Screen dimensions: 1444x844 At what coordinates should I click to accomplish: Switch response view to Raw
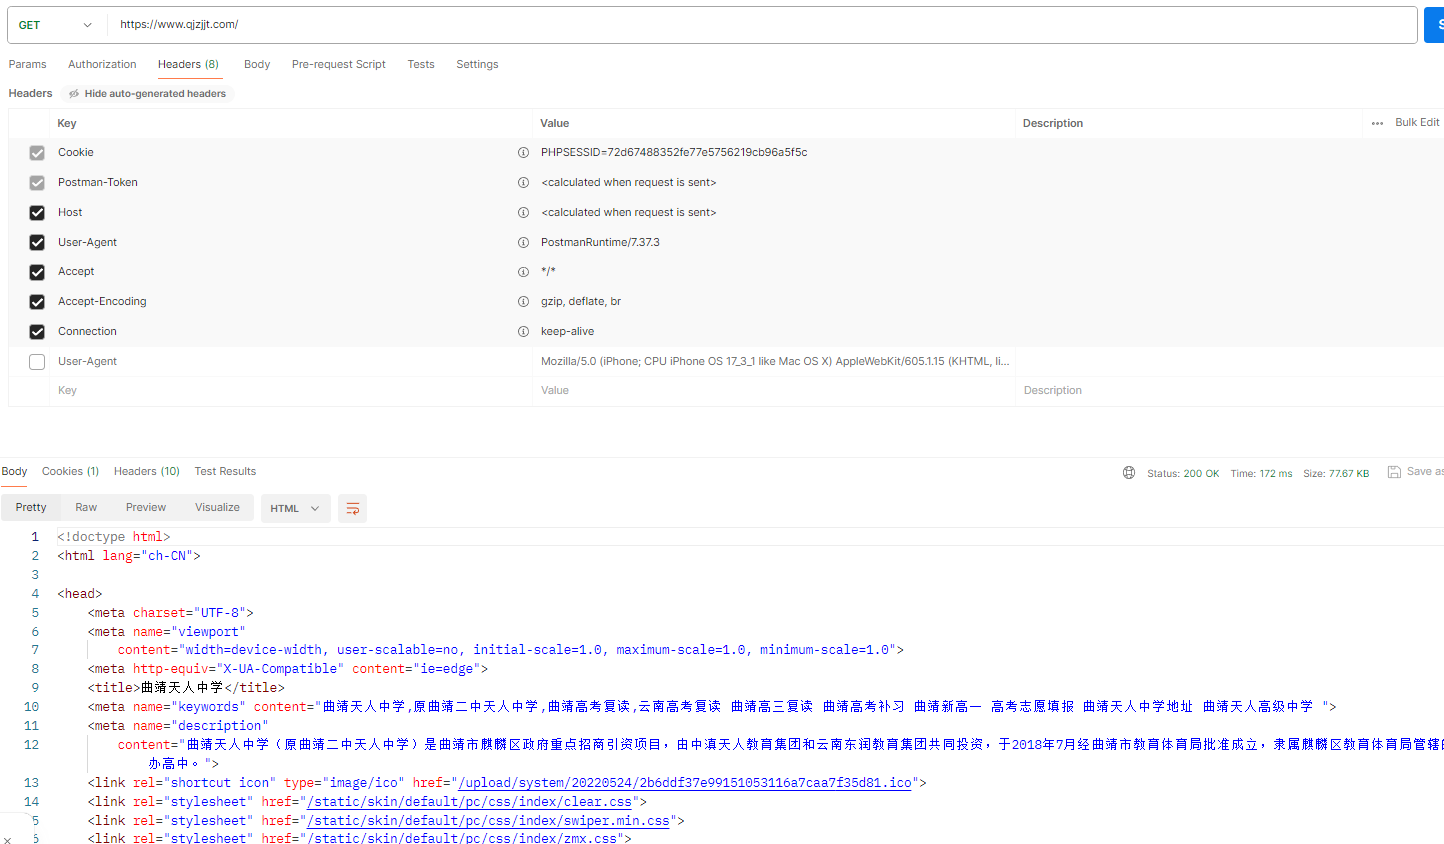click(86, 508)
